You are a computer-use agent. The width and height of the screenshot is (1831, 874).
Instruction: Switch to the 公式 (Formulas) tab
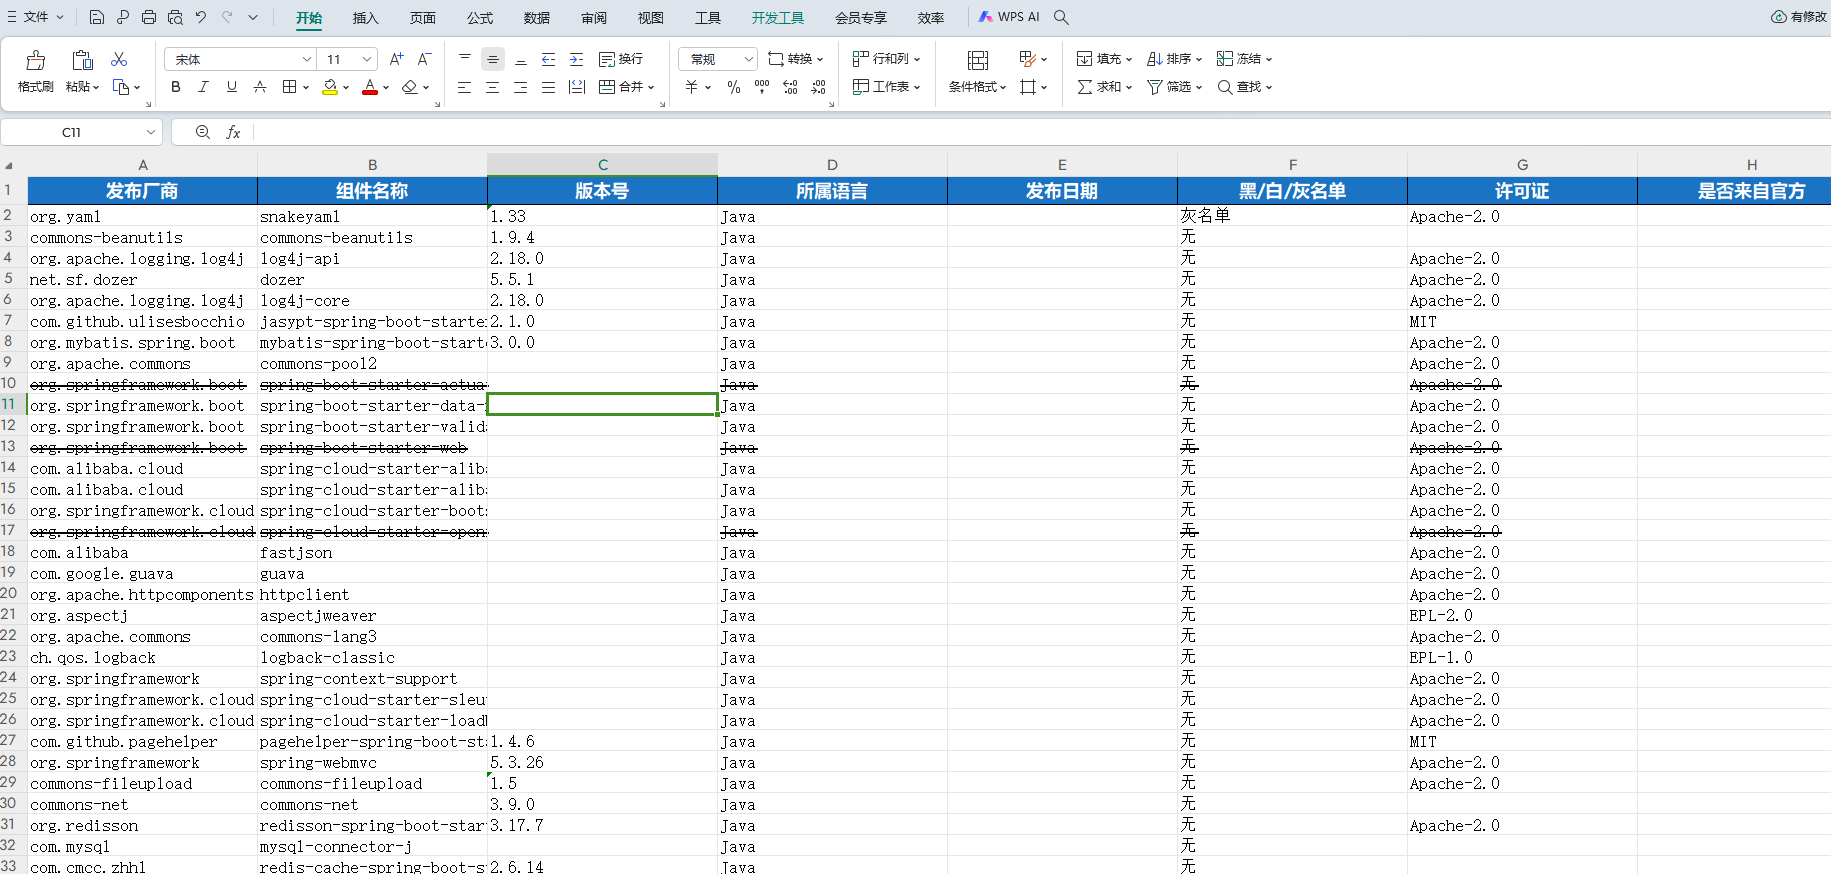click(x=480, y=18)
